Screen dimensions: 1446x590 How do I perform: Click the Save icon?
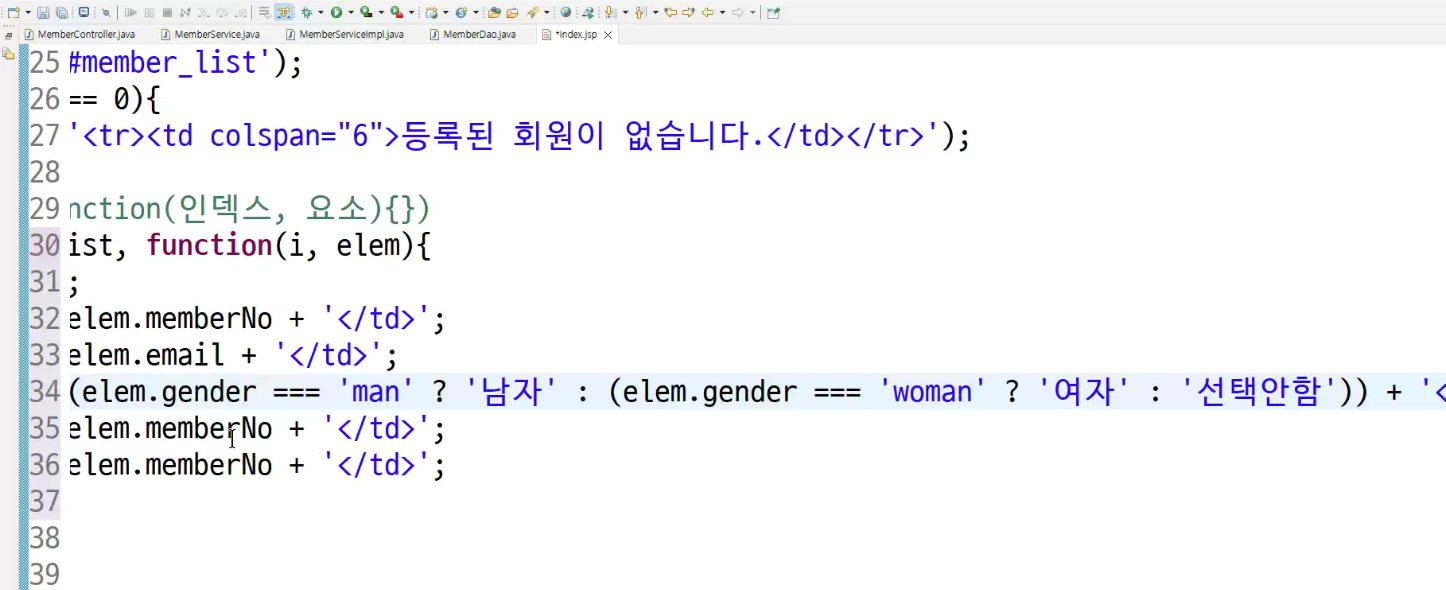[x=43, y=13]
